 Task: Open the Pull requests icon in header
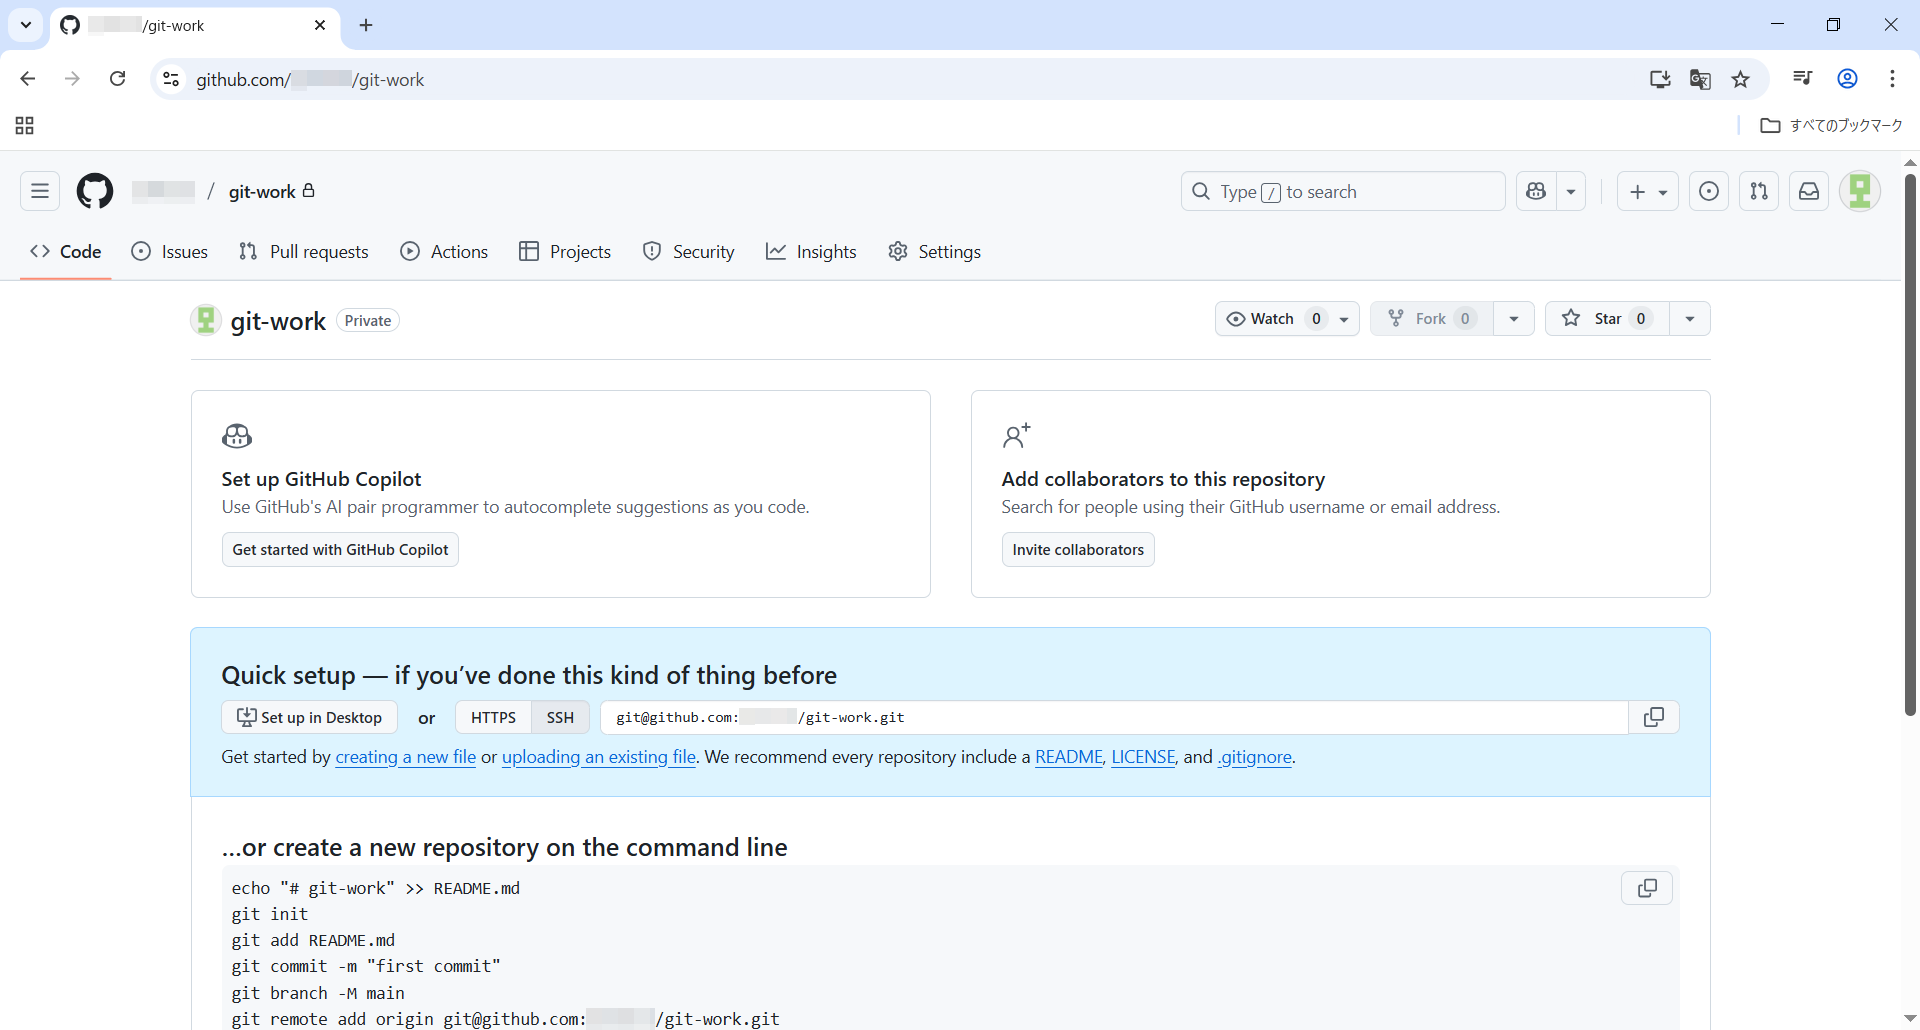point(1759,191)
